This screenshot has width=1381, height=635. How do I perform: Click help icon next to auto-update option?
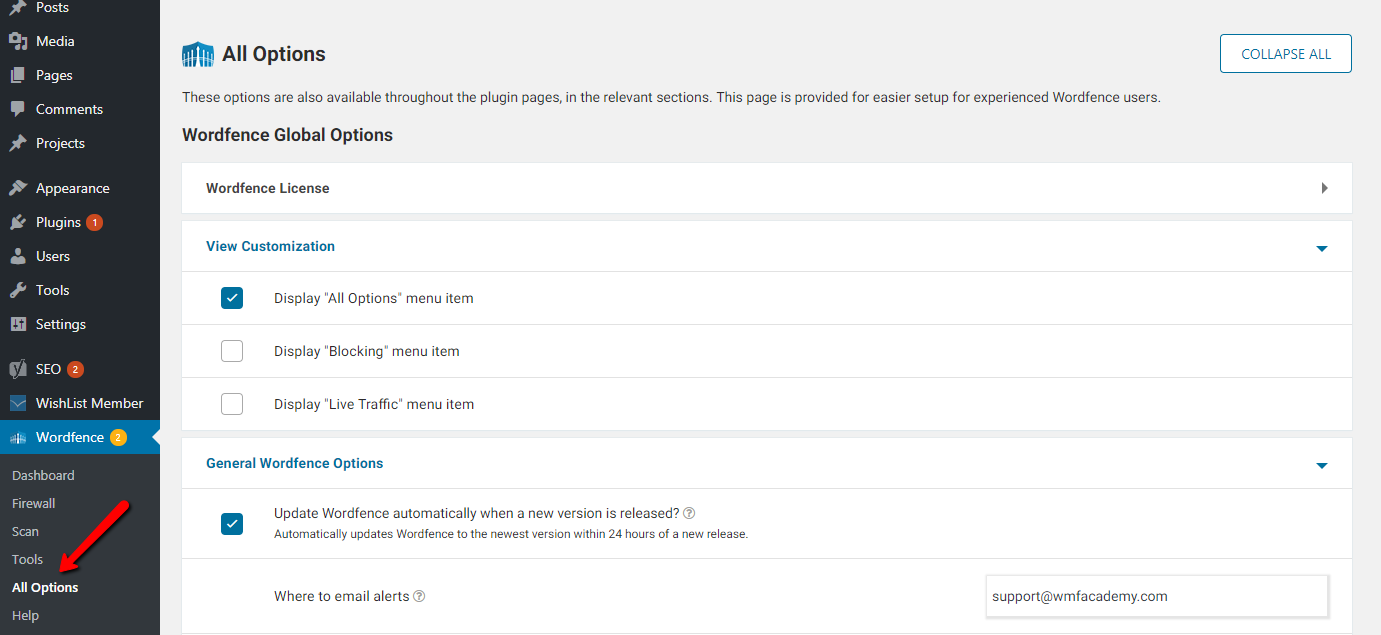point(689,513)
